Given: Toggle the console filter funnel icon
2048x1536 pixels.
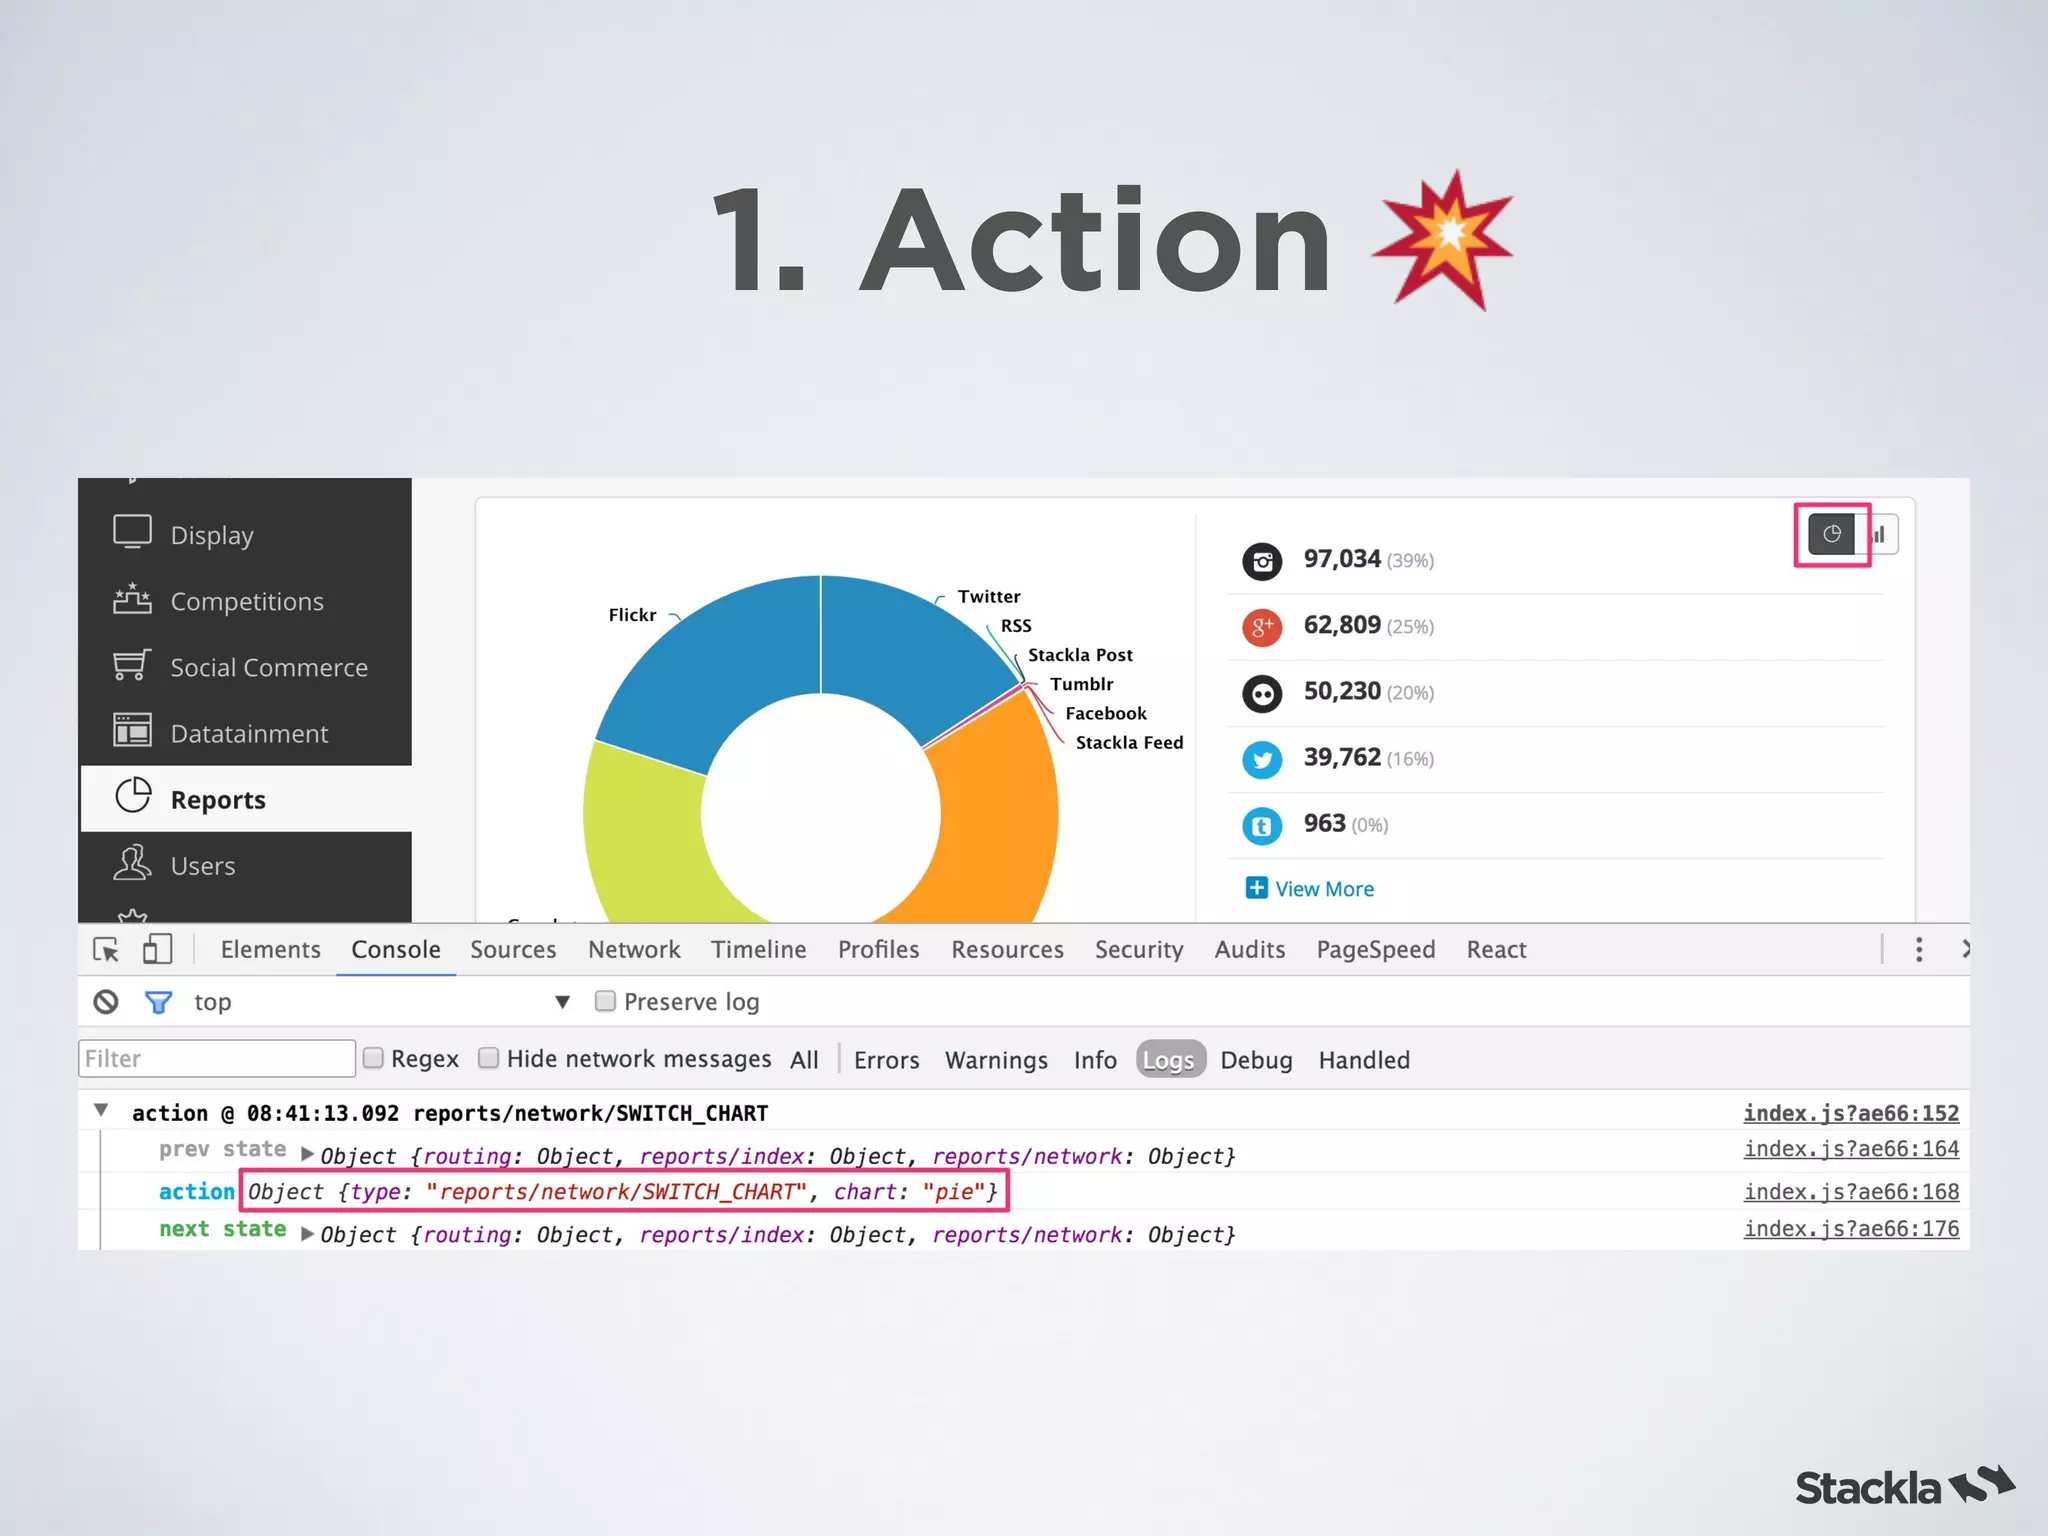Looking at the screenshot, I should [x=158, y=1002].
